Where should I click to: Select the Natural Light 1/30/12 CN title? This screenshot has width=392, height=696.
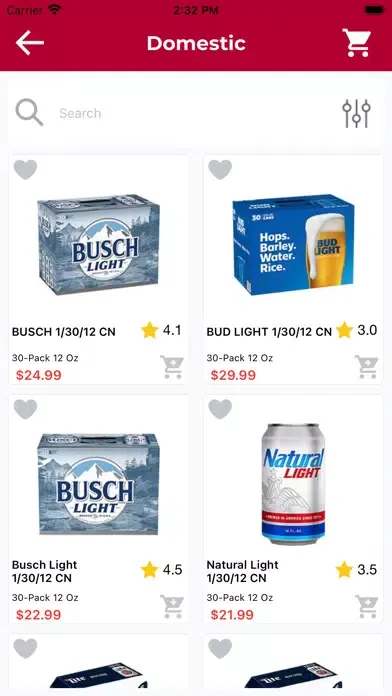coord(242,571)
